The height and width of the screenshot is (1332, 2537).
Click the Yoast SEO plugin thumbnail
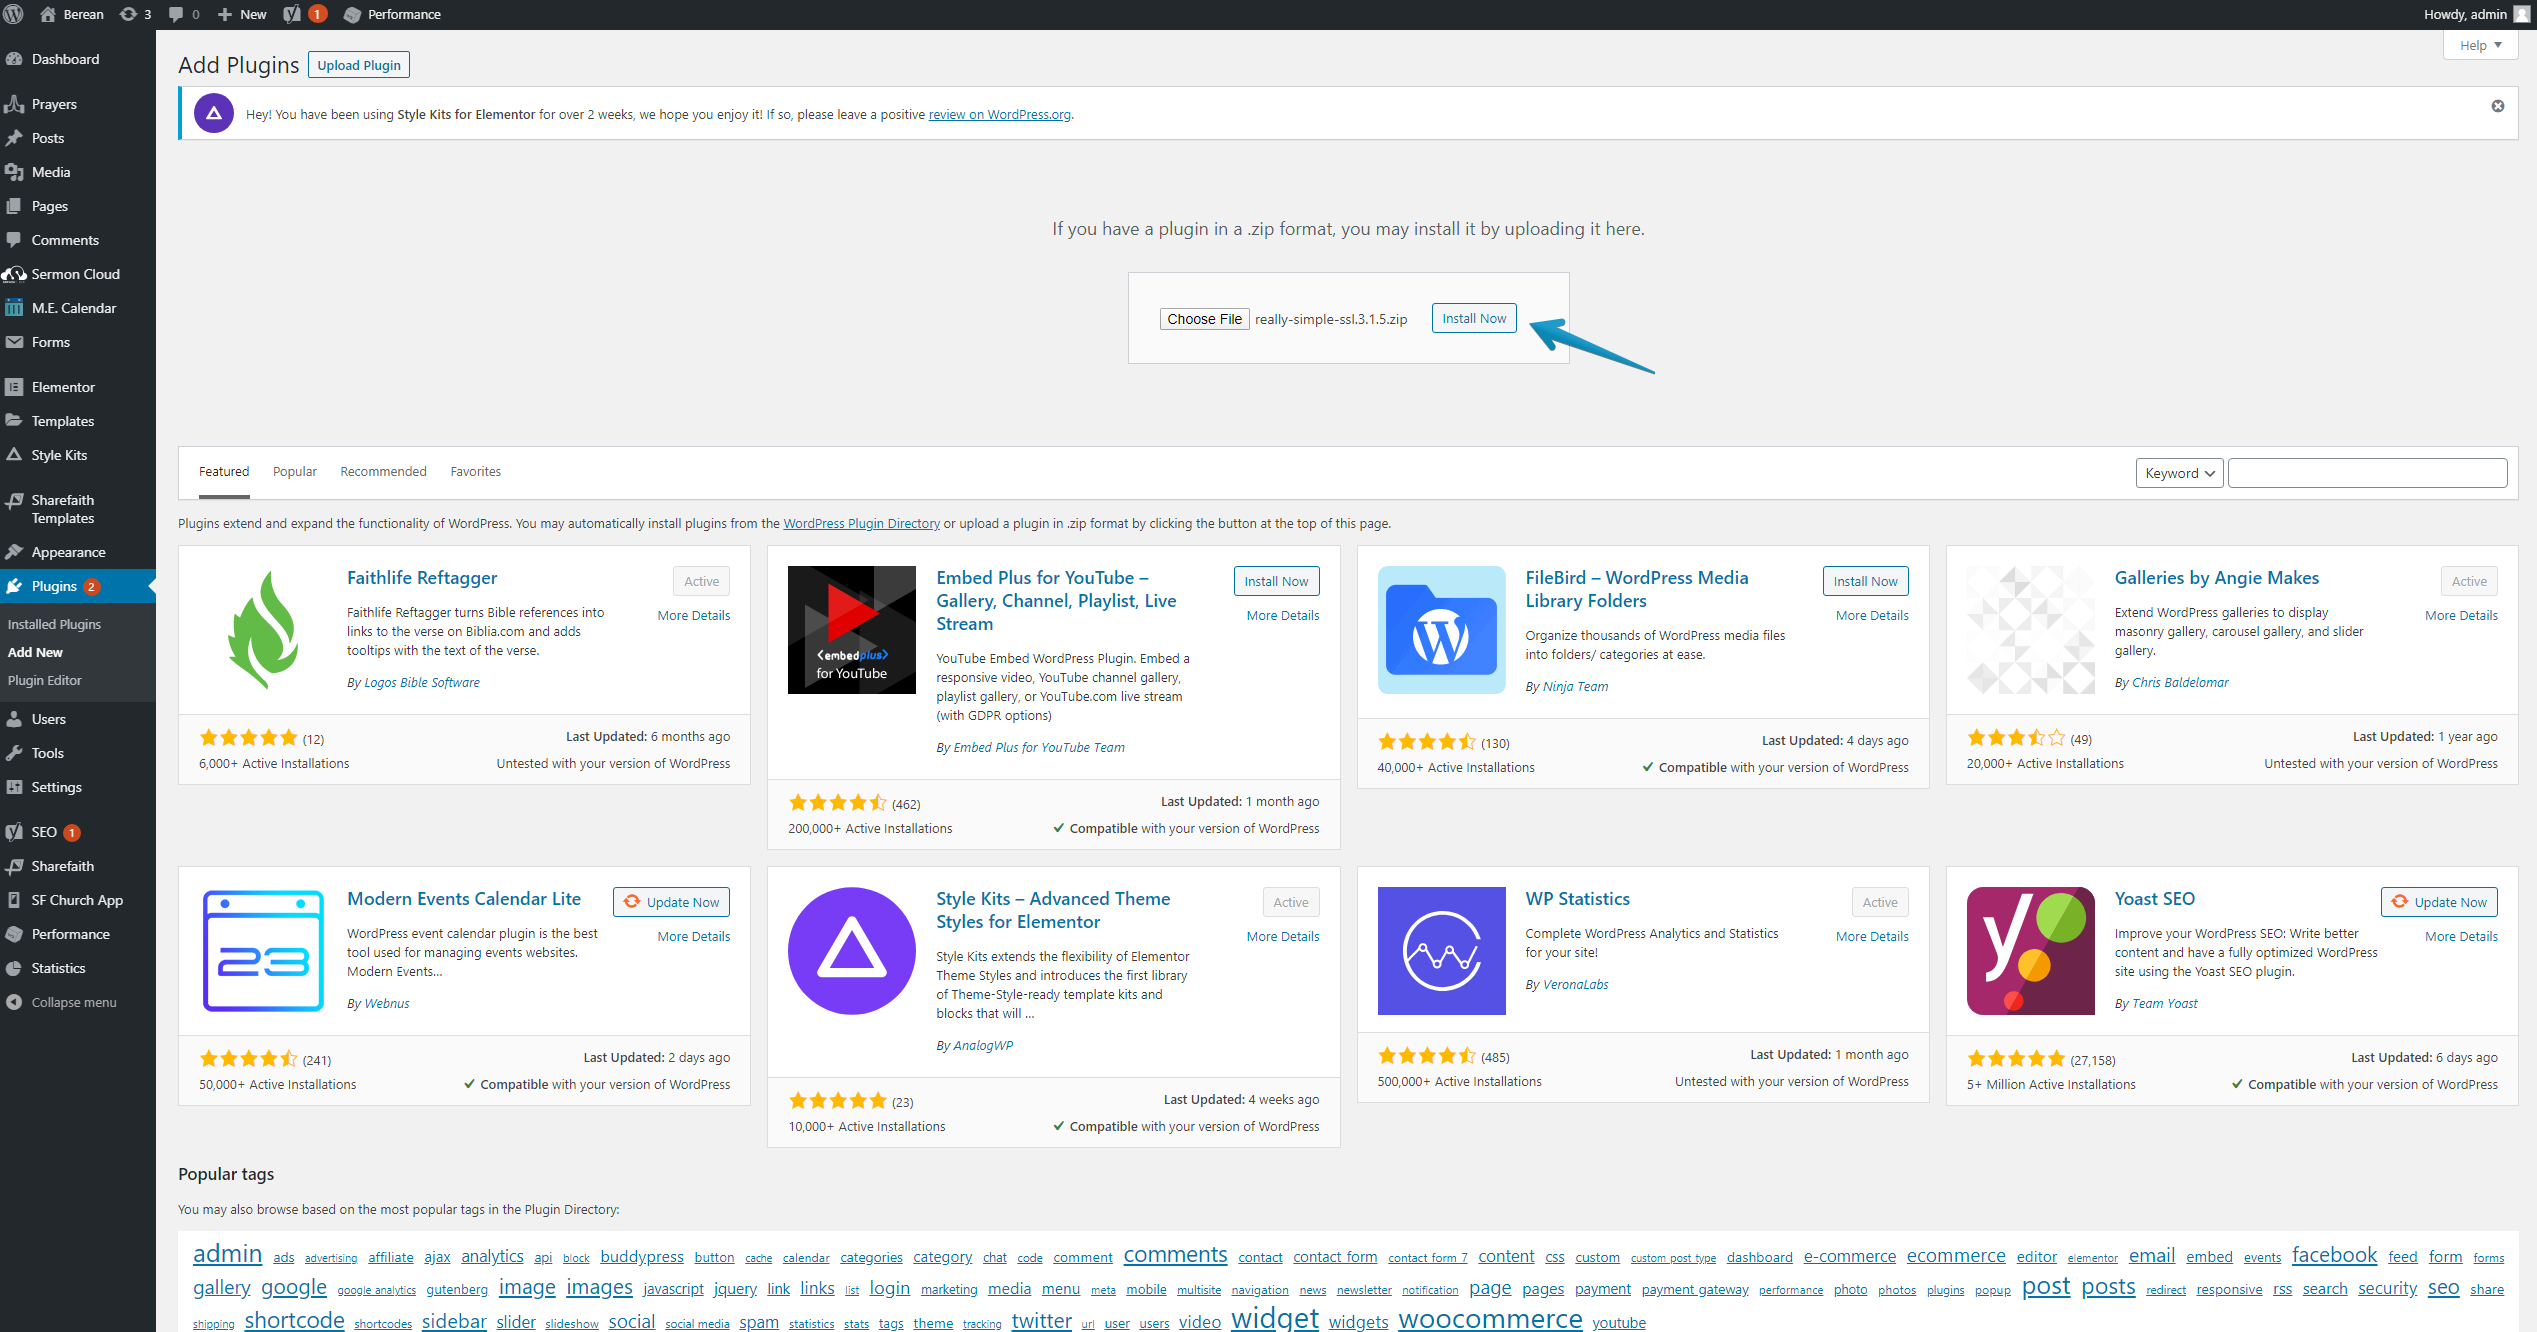point(2030,951)
